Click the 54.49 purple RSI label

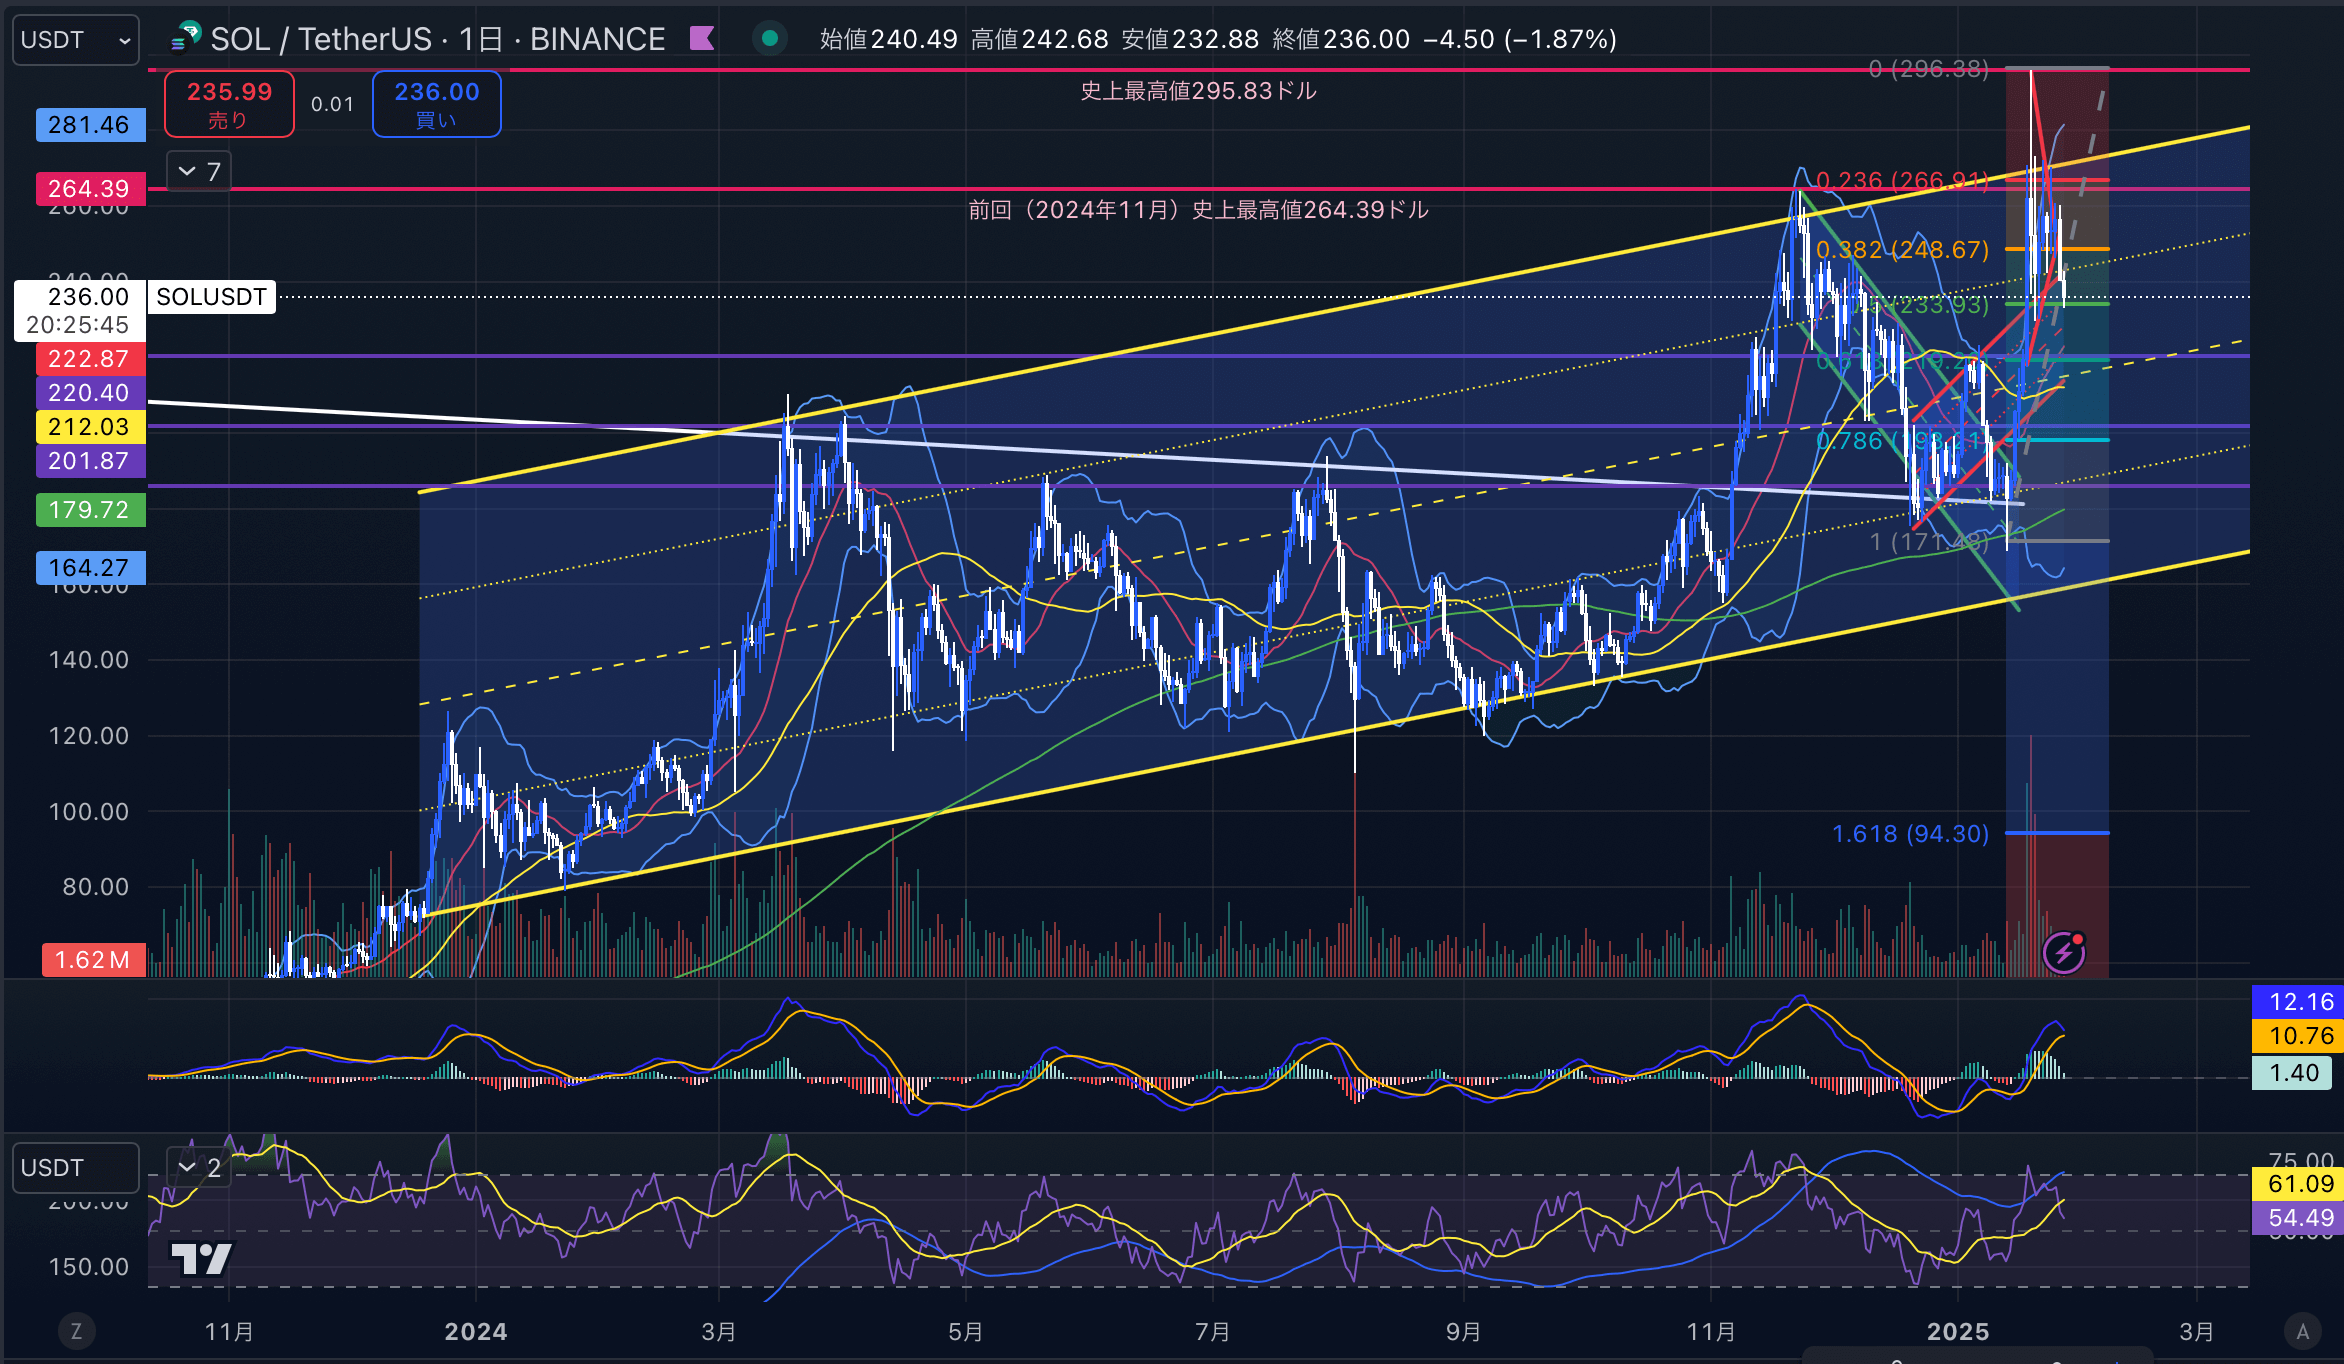2300,1218
